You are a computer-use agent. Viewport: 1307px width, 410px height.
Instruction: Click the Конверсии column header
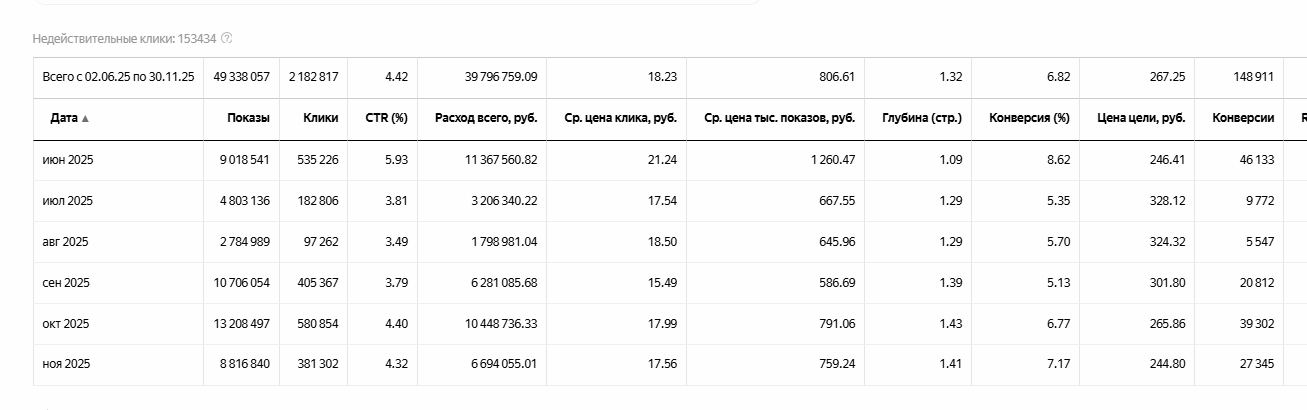pyautogui.click(x=1243, y=118)
